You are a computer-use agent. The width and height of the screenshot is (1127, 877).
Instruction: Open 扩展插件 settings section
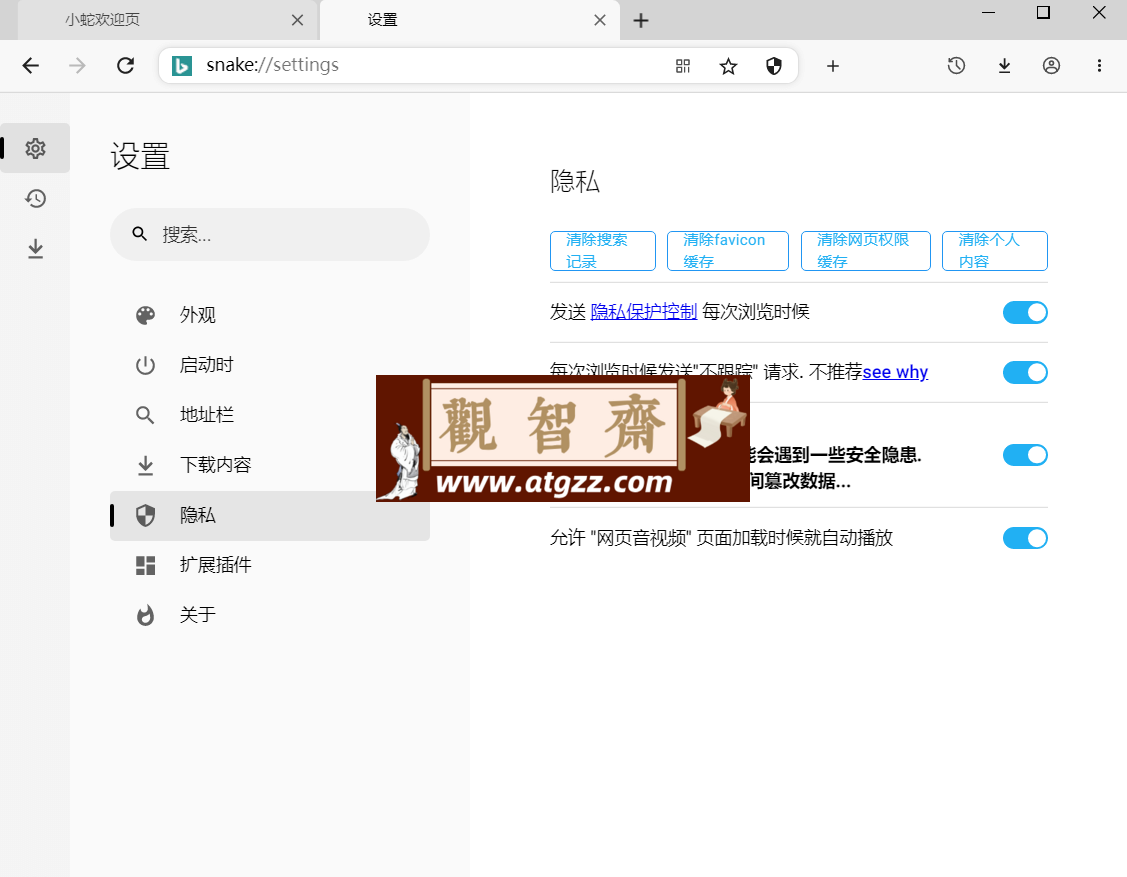coord(270,565)
